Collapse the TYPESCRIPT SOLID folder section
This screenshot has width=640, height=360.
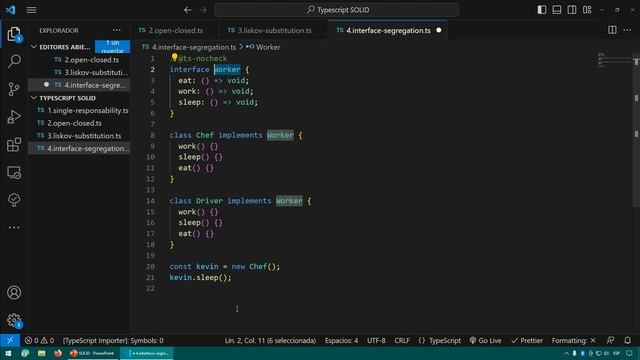(x=64, y=98)
